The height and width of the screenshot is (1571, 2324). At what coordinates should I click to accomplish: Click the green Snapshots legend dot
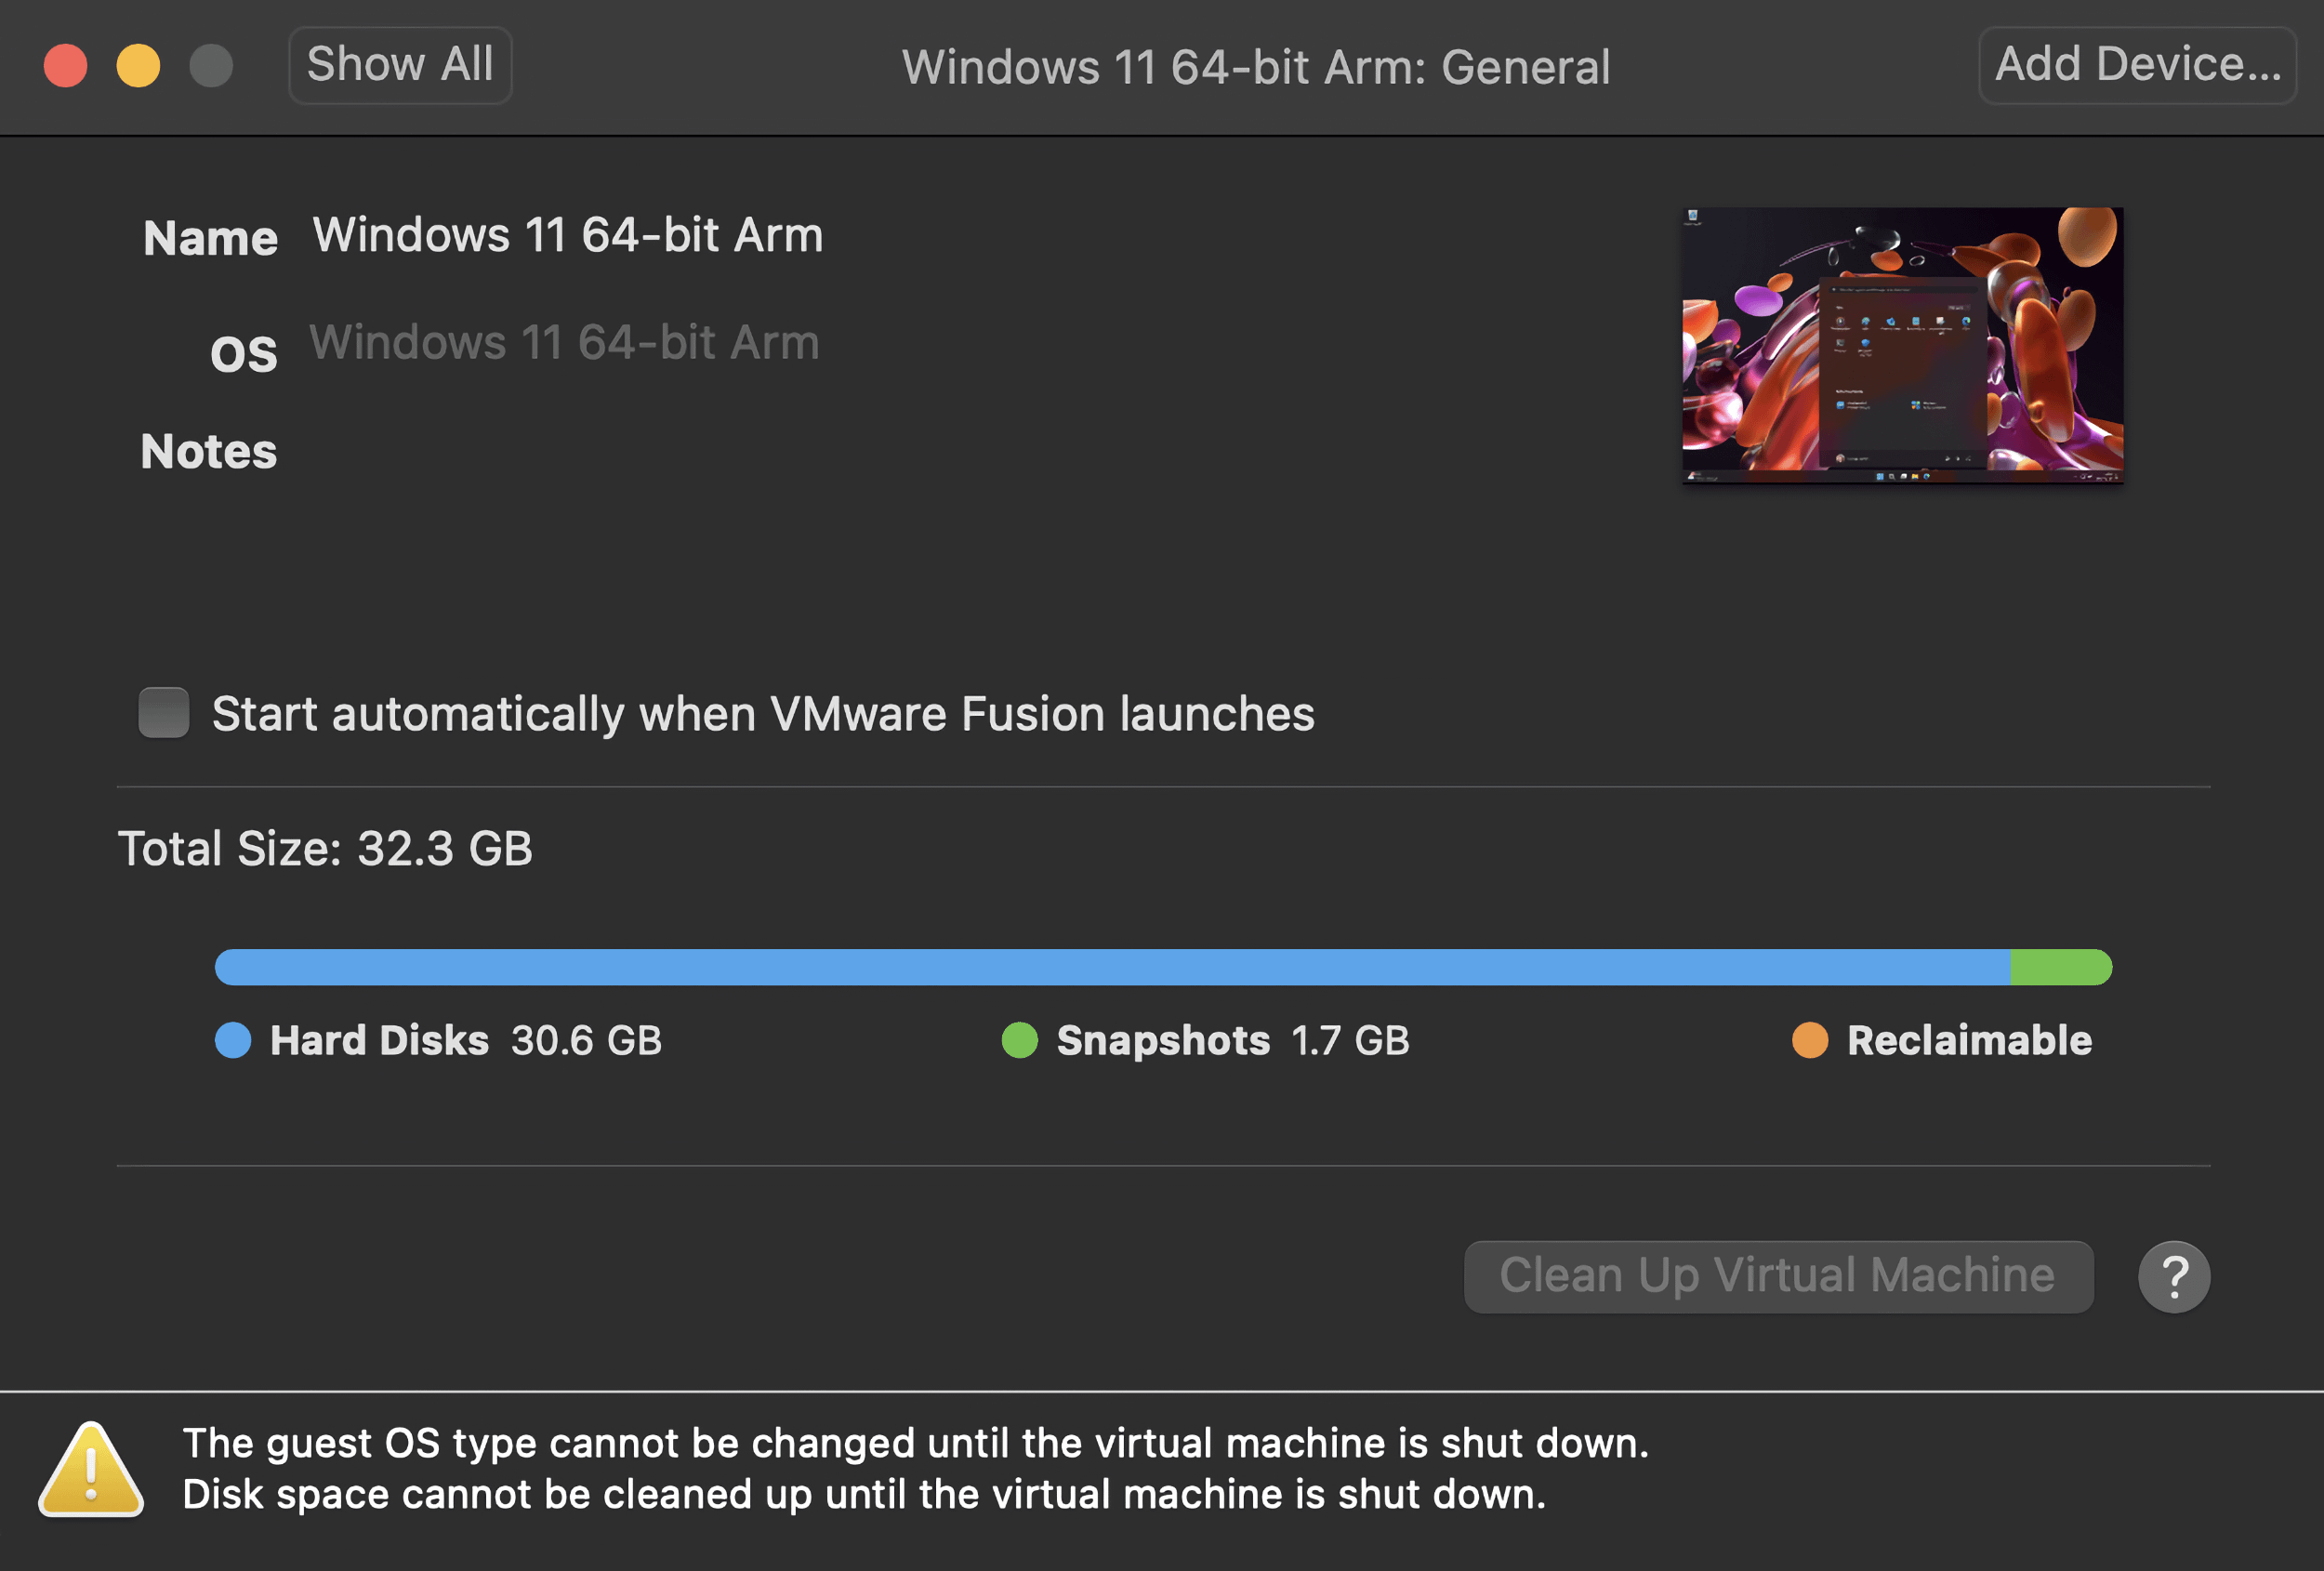1021,1041
